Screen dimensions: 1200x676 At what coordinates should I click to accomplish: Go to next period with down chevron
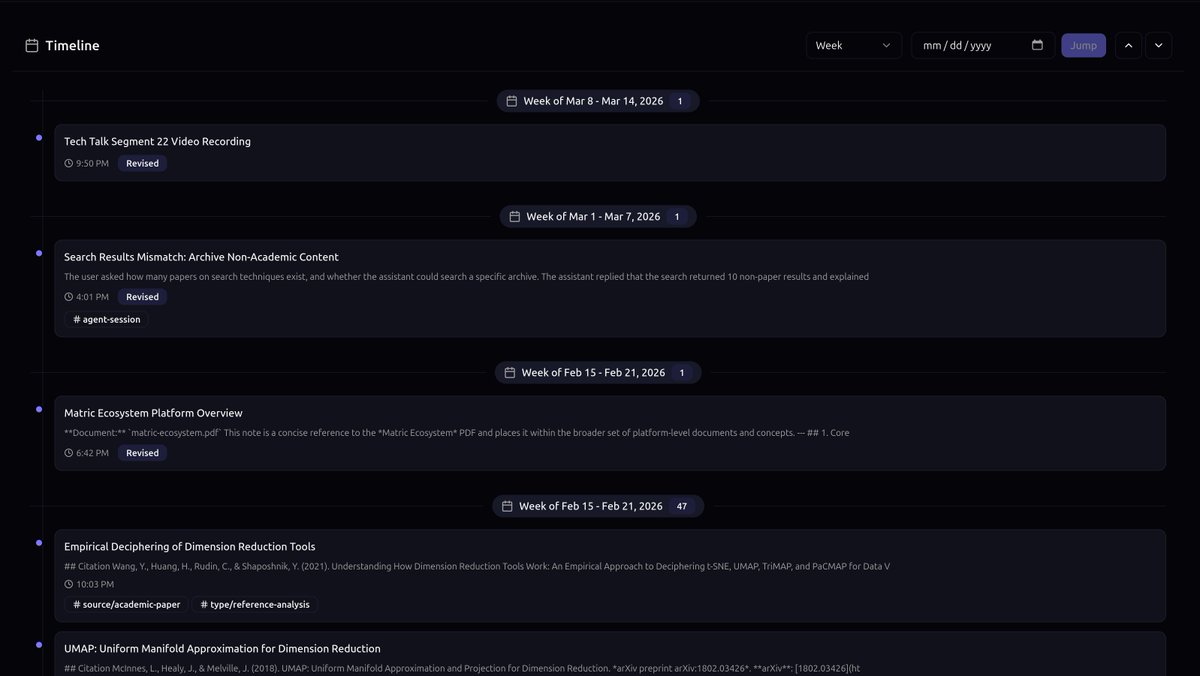1158,45
